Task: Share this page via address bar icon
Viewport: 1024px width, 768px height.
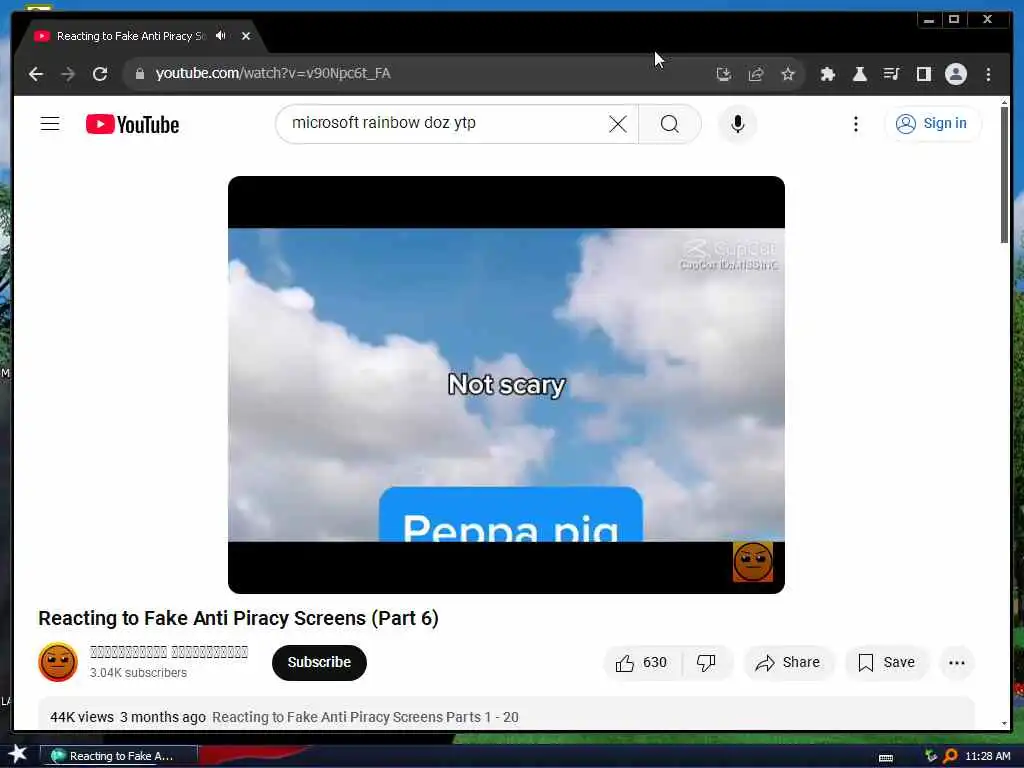Action: pyautogui.click(x=756, y=74)
